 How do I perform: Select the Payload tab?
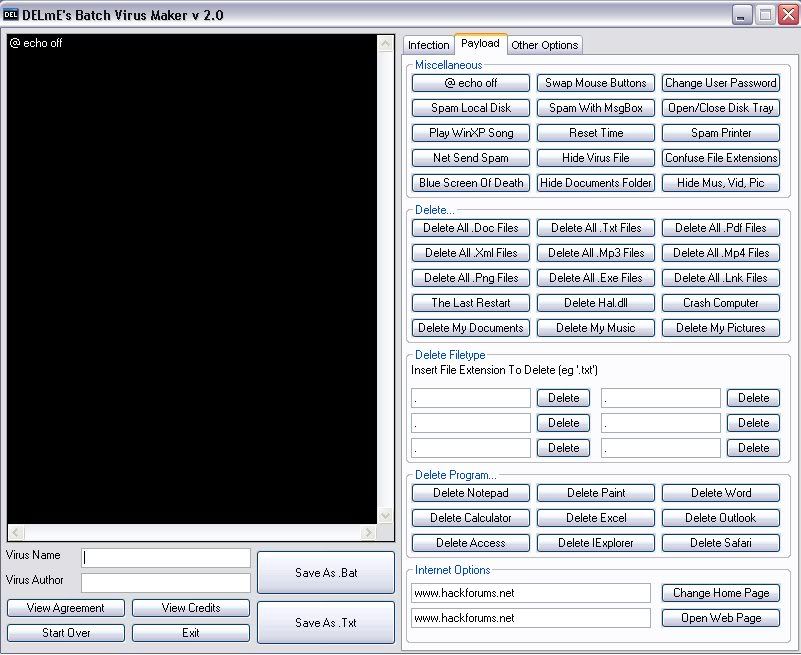480,43
